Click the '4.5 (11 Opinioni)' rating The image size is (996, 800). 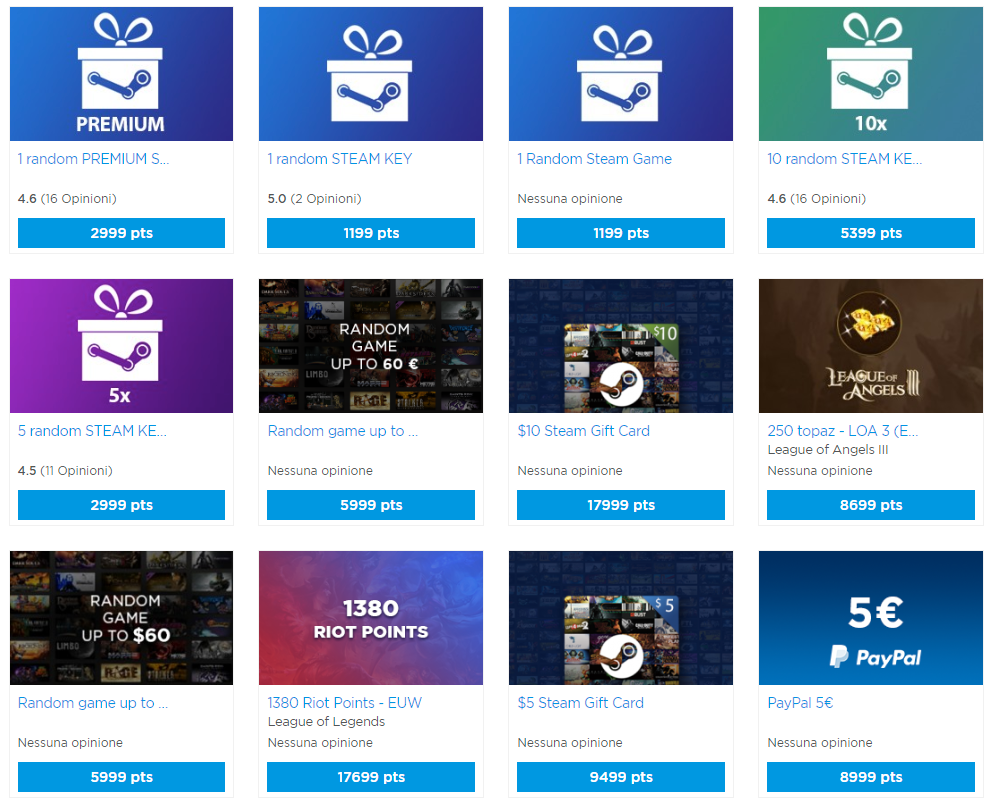tap(65, 471)
